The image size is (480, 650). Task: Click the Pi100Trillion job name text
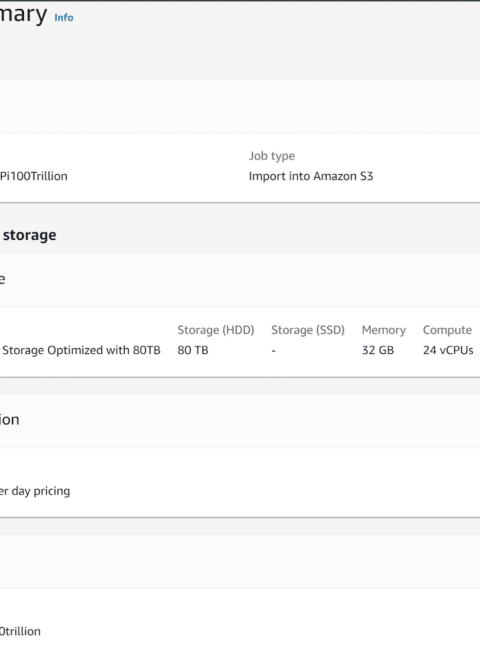point(34,176)
